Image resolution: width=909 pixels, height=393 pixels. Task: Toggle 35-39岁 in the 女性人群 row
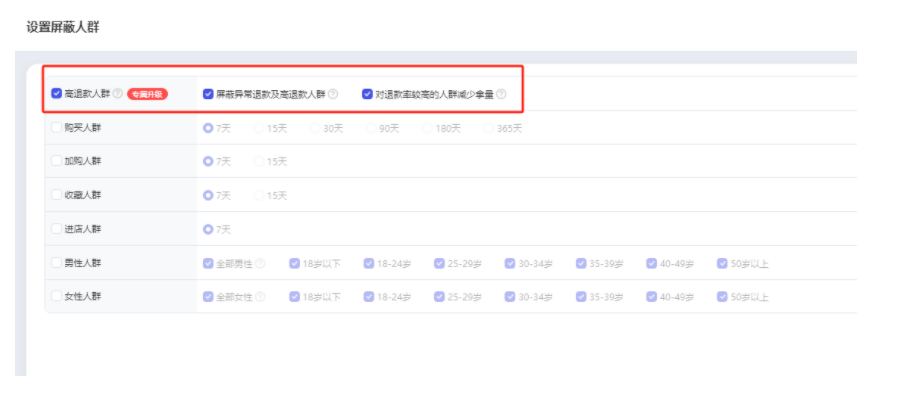(x=581, y=297)
